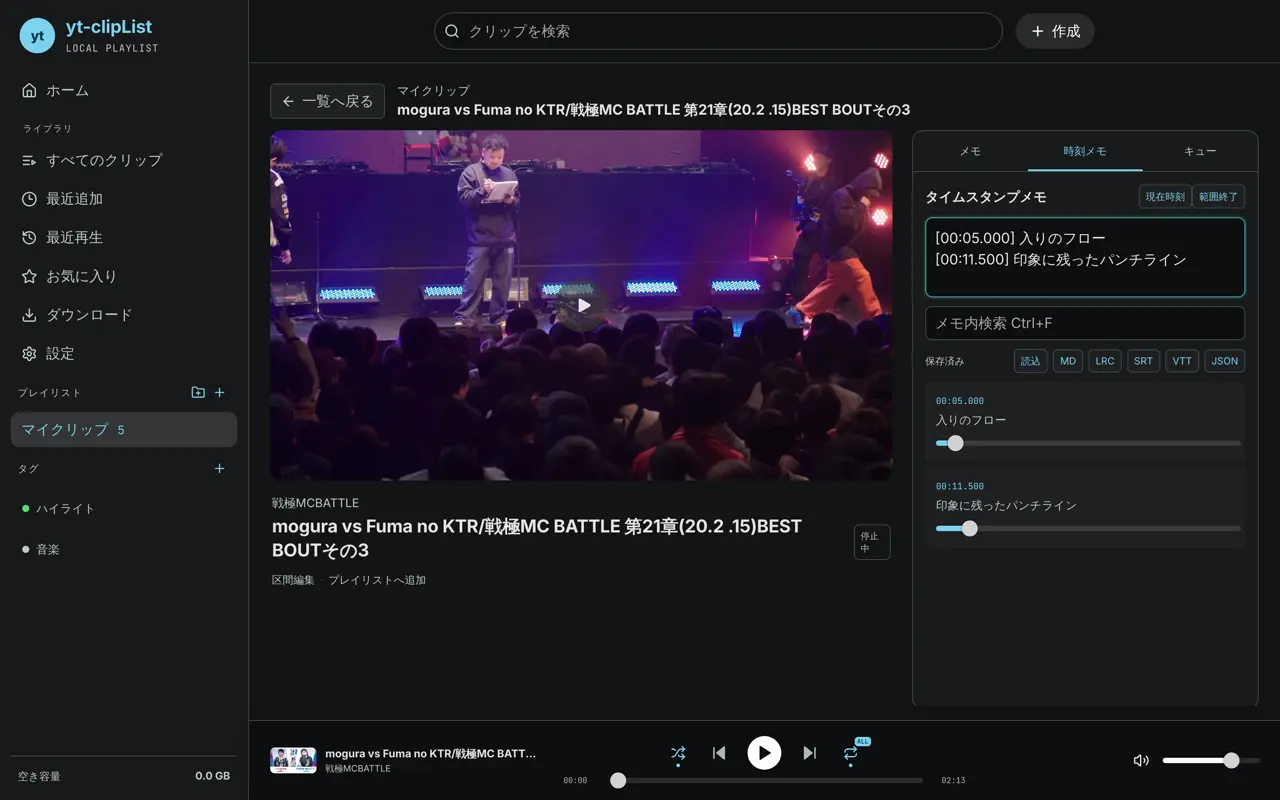1280x800 pixels.
Task: Go back with 一覧へ戻る button
Action: tap(328, 101)
